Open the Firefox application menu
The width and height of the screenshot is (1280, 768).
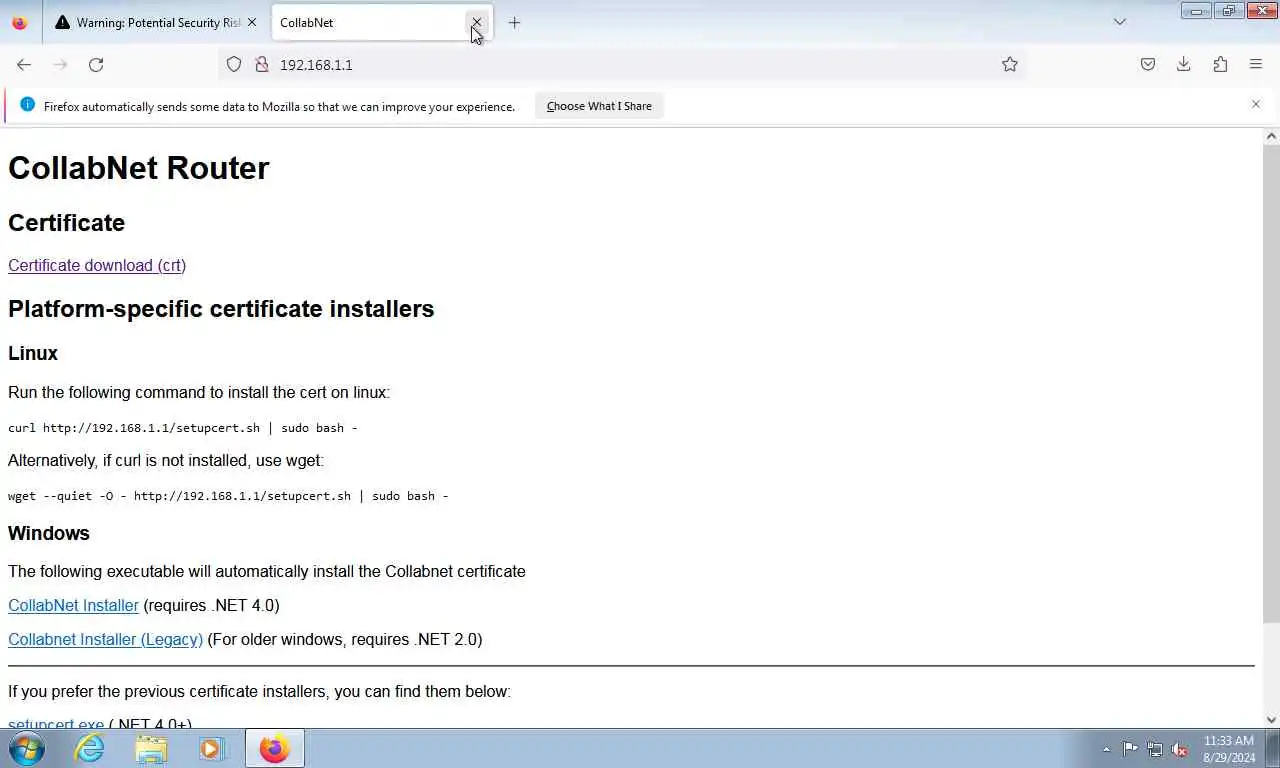pyautogui.click(x=1256, y=64)
